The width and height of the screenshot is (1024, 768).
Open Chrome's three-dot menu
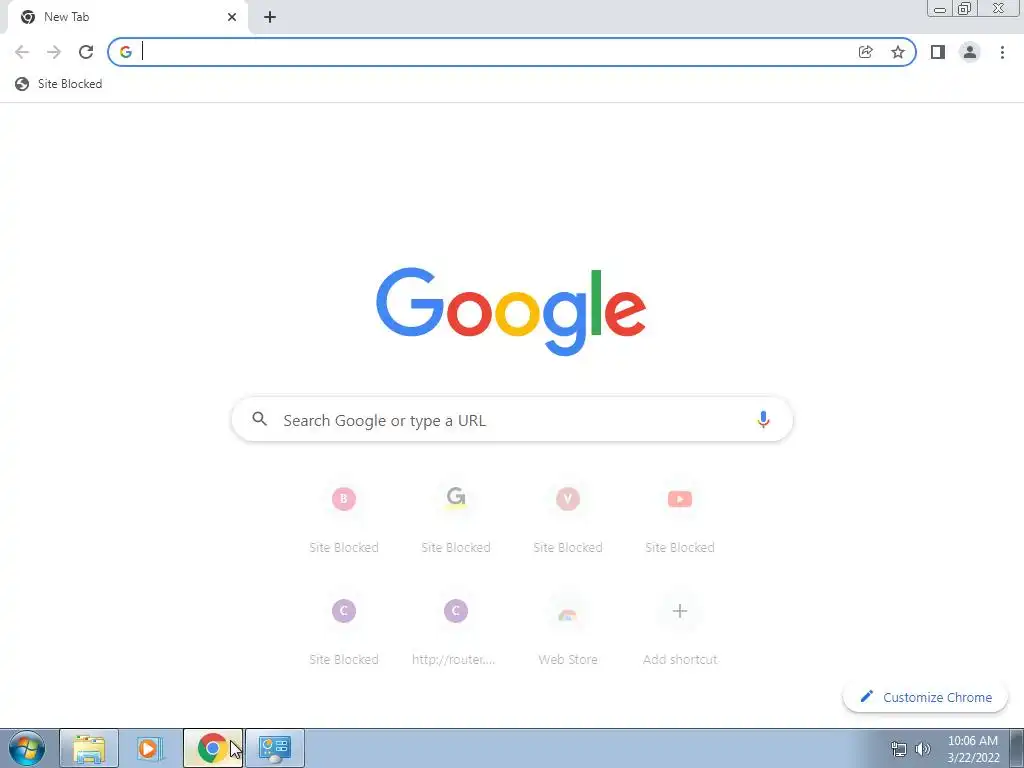1002,52
